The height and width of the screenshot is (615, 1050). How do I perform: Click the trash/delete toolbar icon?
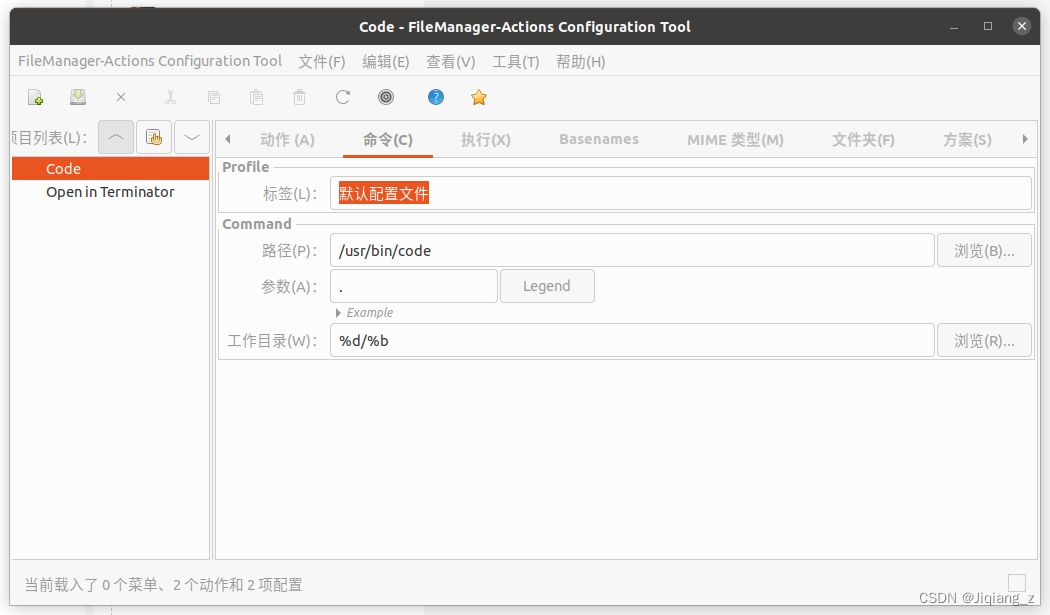point(299,97)
